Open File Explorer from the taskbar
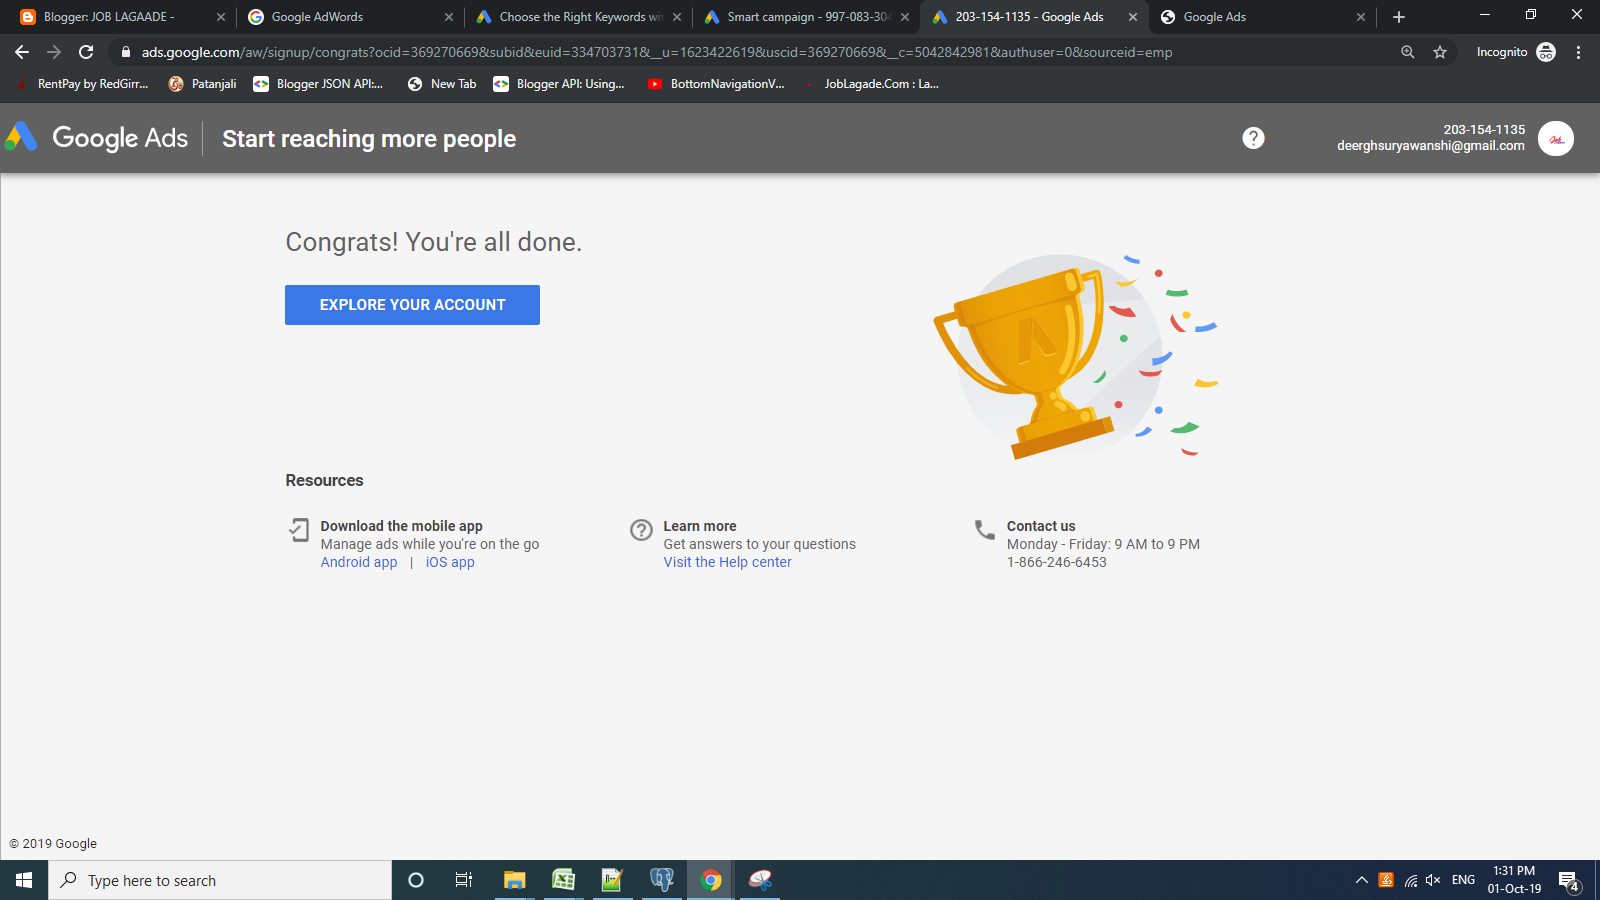This screenshot has width=1600, height=900. point(514,880)
